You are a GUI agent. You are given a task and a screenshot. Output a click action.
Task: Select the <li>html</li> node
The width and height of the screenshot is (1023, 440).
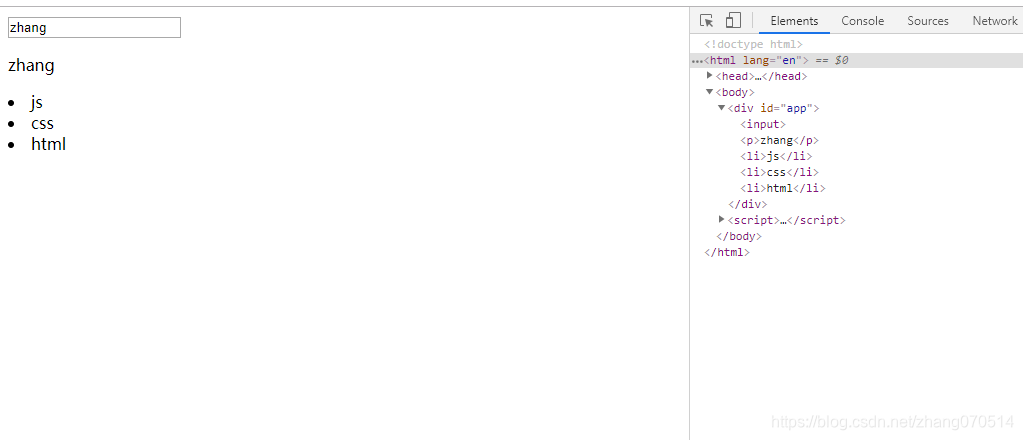(x=782, y=188)
